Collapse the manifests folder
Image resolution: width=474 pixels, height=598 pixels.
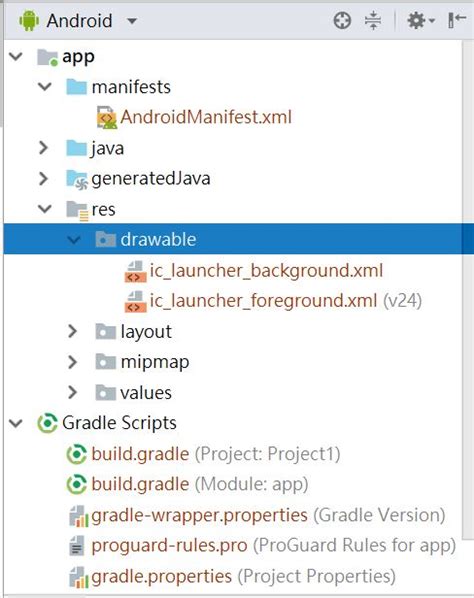[x=45, y=87]
